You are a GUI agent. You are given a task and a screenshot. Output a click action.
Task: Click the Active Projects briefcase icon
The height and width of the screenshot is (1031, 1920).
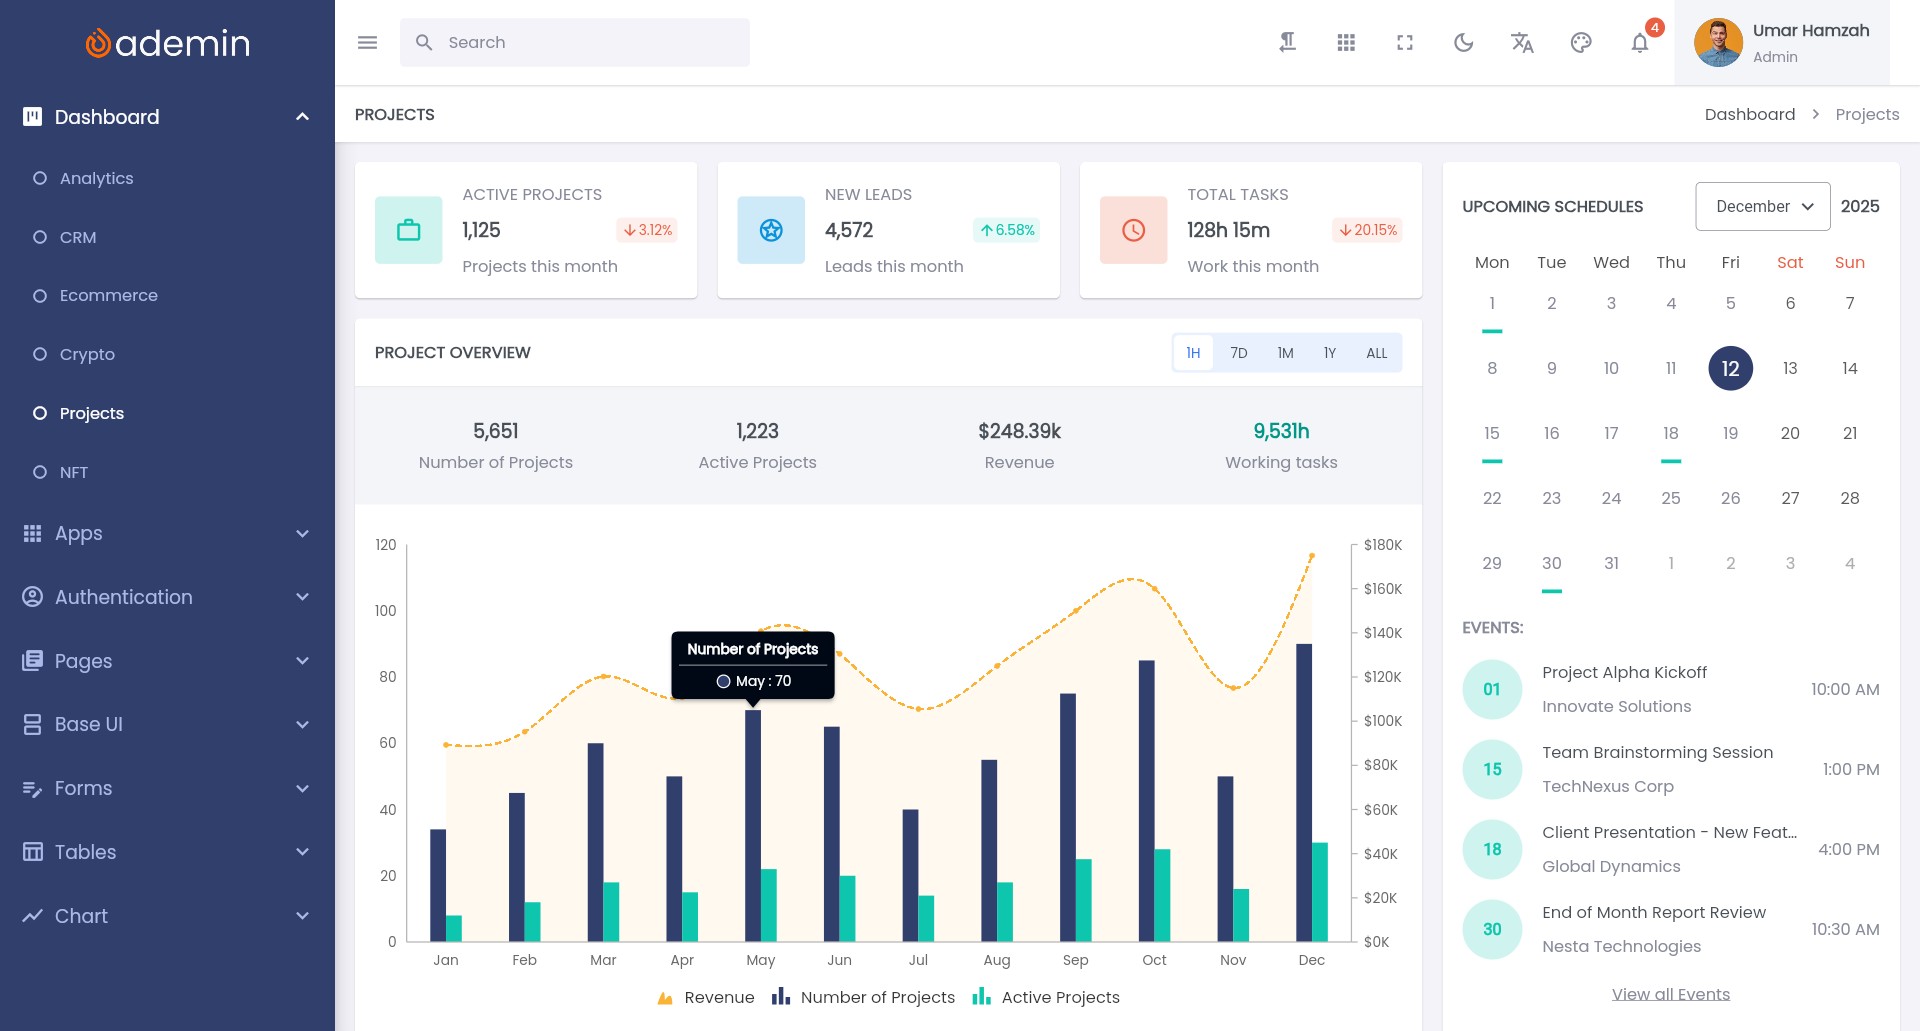coord(408,230)
